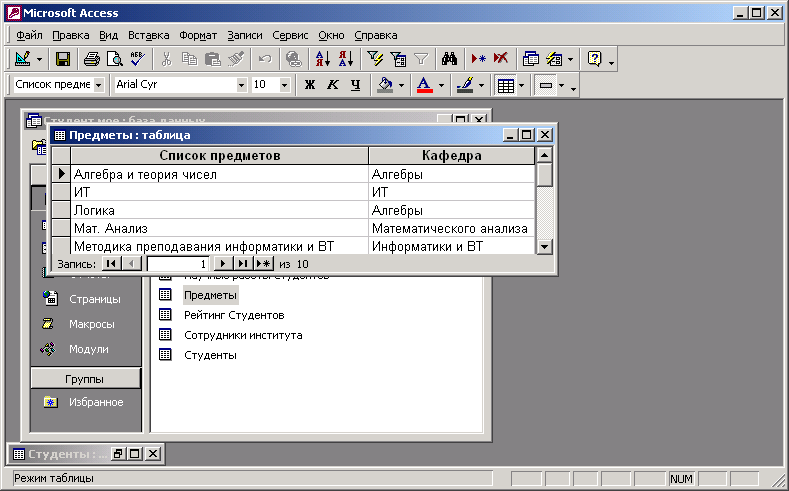Click the Undo arrow icon
The height and width of the screenshot is (491, 789).
(265, 59)
